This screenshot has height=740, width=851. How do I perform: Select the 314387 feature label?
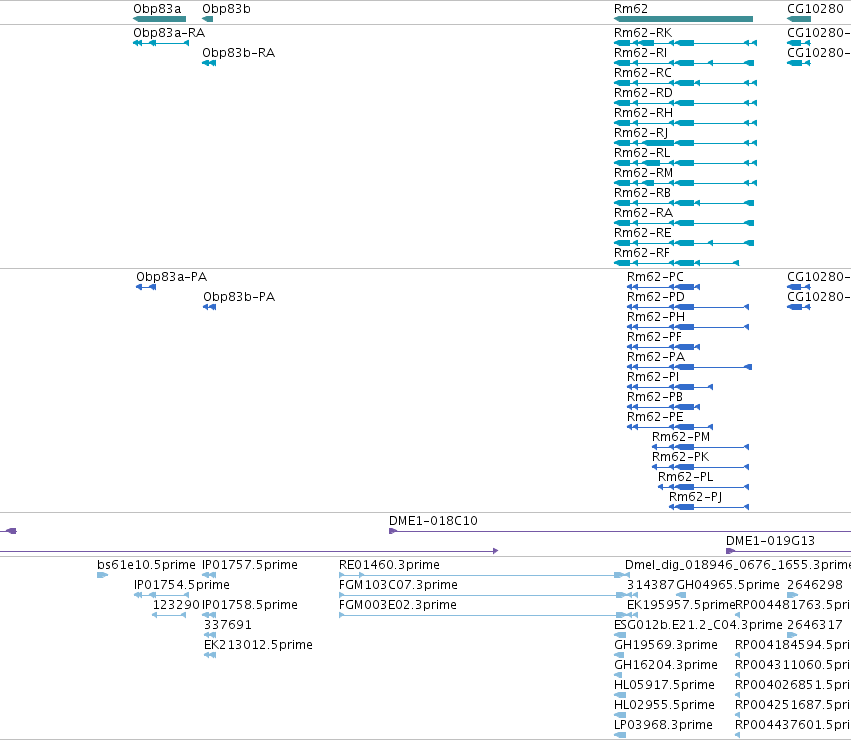[x=651, y=585]
